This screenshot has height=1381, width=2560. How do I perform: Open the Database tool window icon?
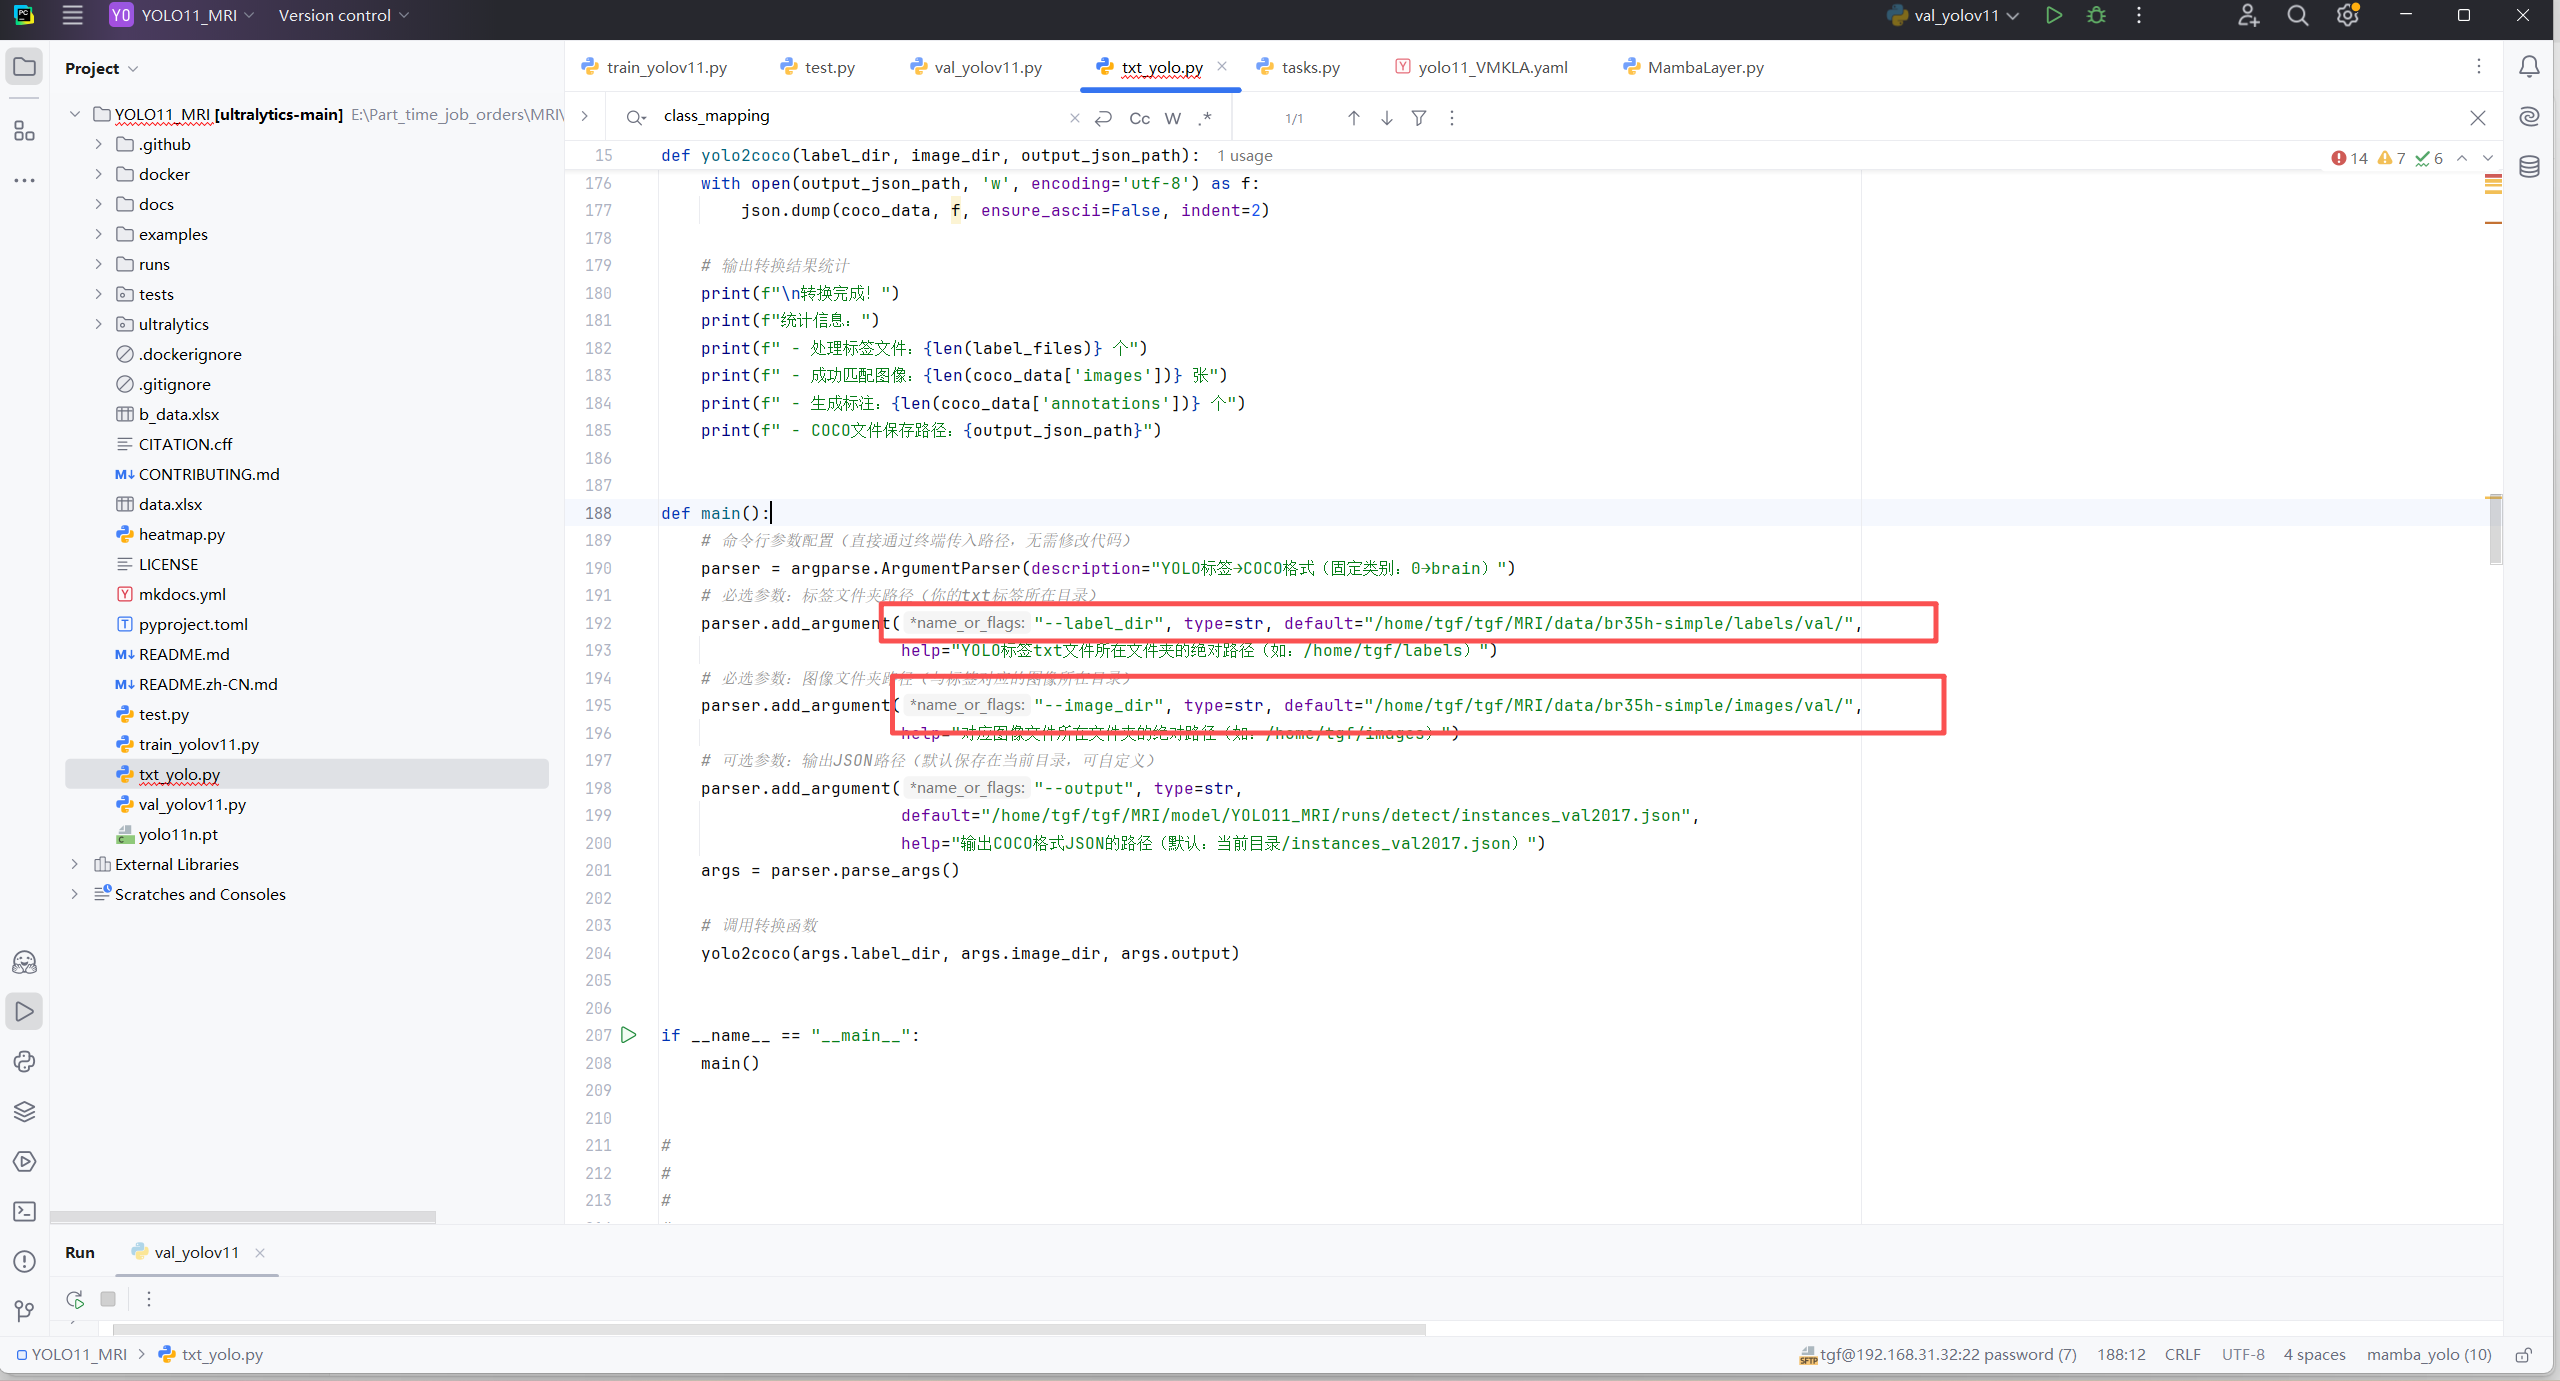tap(2529, 167)
